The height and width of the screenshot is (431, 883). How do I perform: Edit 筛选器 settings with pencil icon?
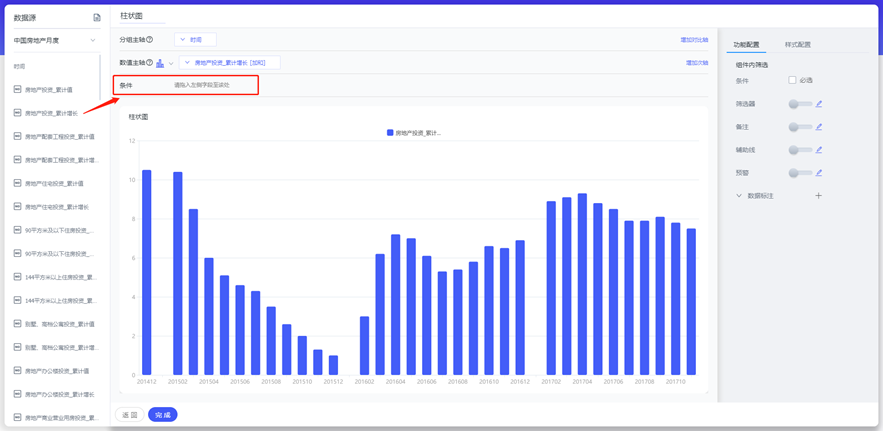click(x=819, y=104)
